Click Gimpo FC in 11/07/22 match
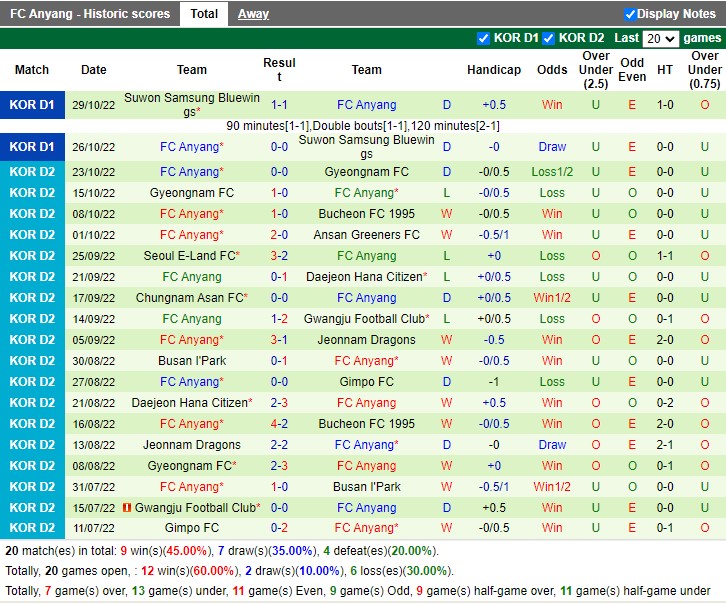This screenshot has width=726, height=603. 192,528
